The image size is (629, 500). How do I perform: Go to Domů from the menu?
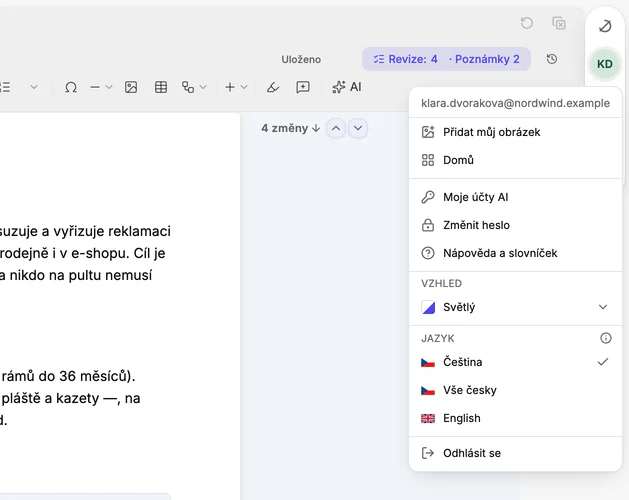[x=515, y=160]
